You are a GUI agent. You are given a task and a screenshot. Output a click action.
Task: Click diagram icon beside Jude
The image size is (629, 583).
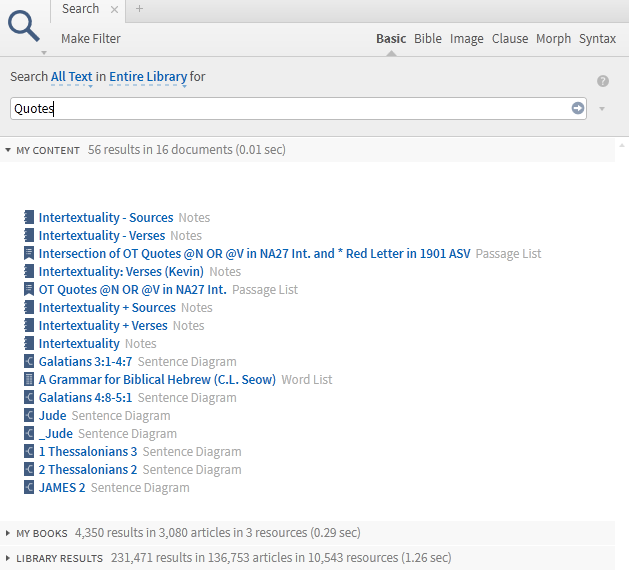coord(29,415)
